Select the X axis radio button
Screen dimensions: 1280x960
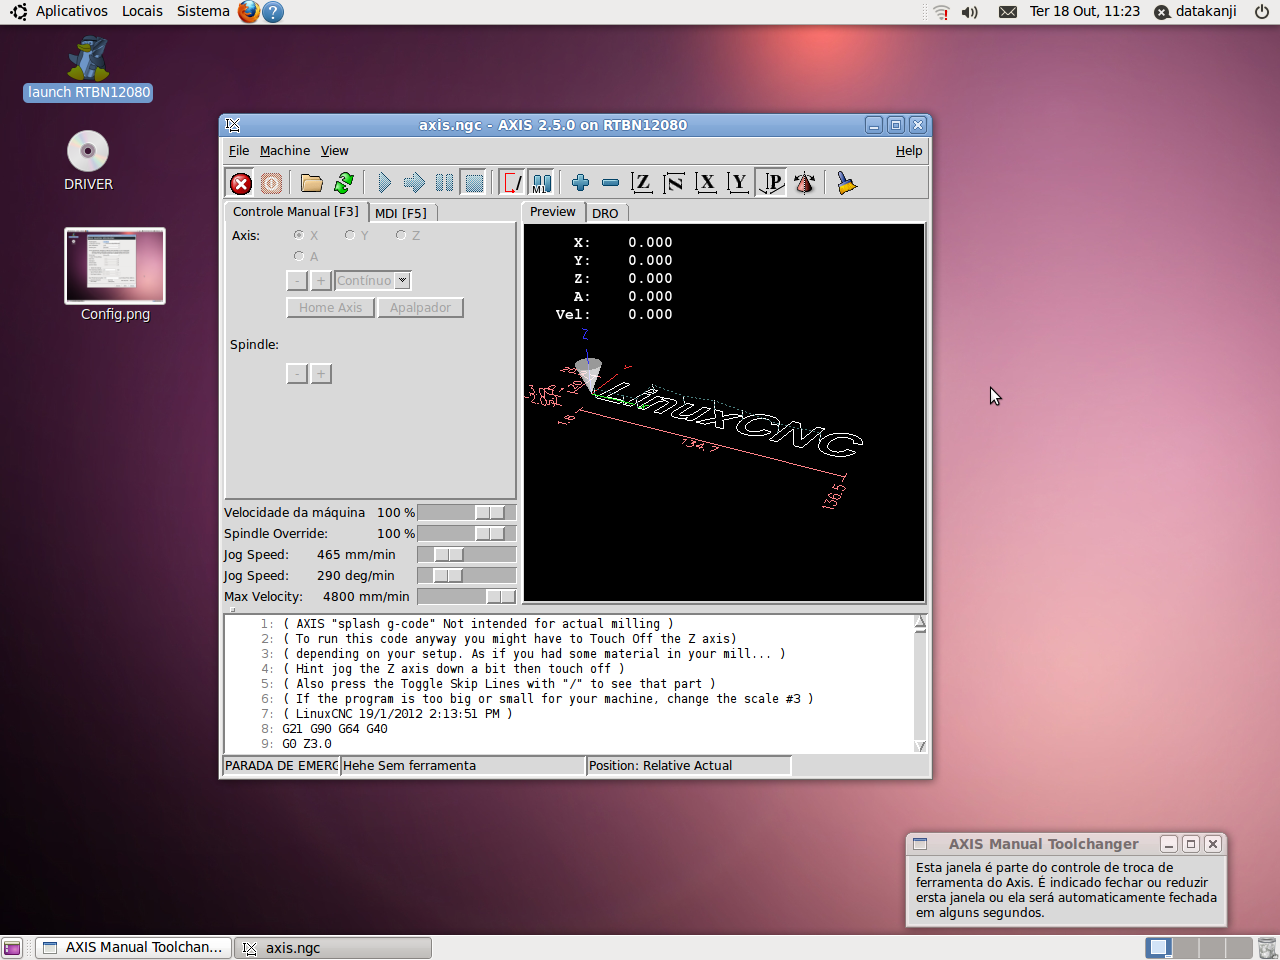(x=298, y=235)
